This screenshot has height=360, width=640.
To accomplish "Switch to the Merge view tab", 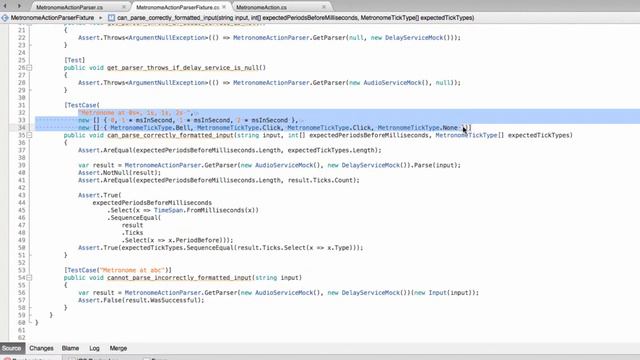I will pyautogui.click(x=118, y=348).
